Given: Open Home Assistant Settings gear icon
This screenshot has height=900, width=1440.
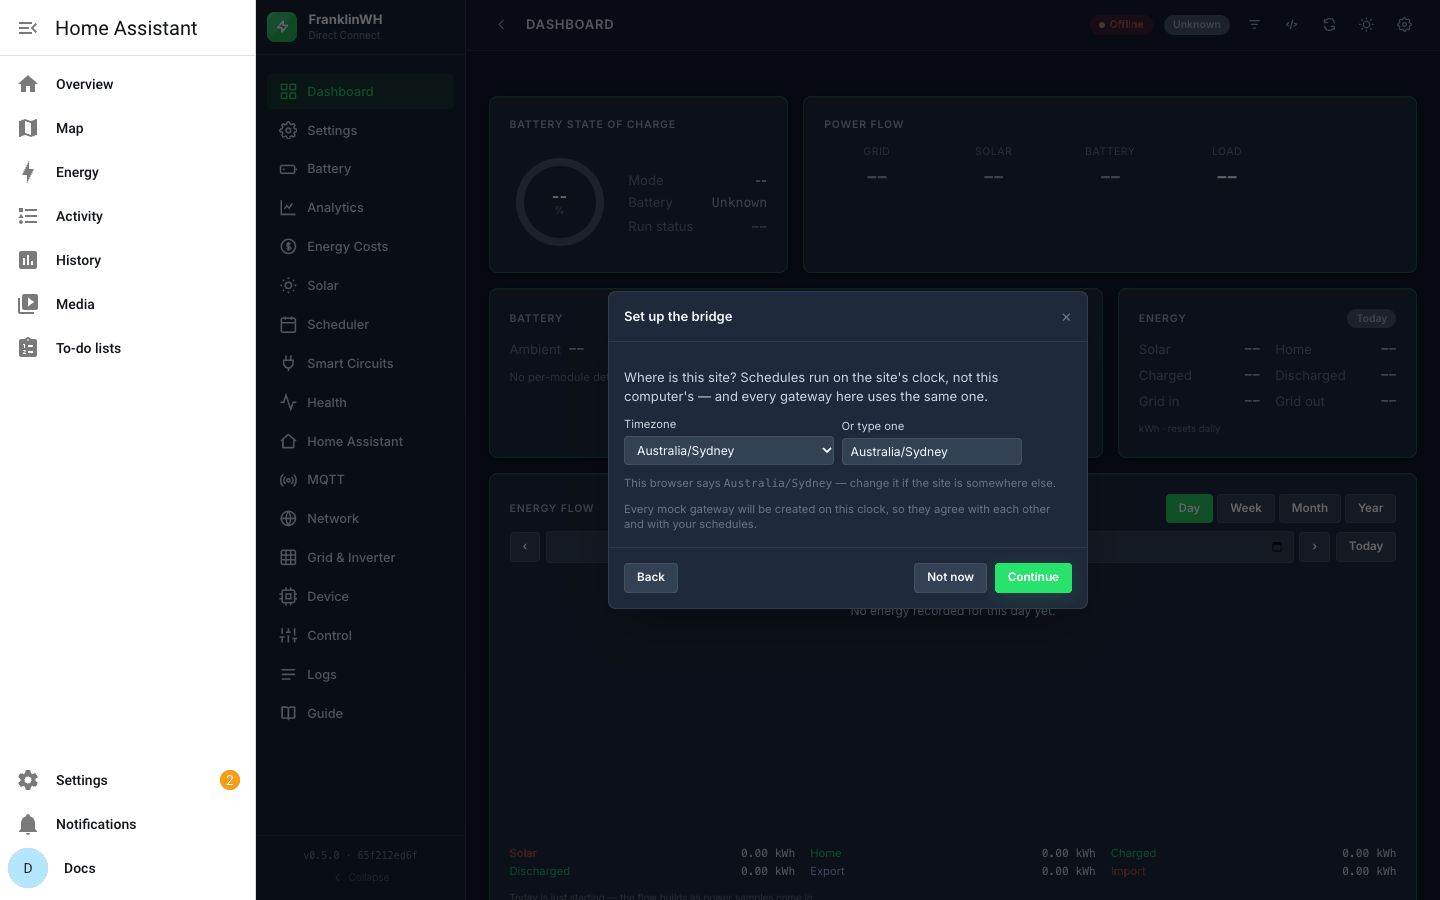Looking at the screenshot, I should pyautogui.click(x=28, y=780).
